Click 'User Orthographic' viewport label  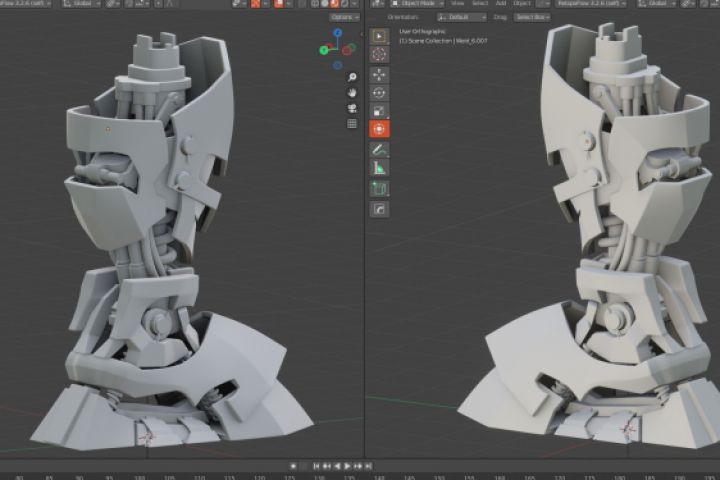pos(422,31)
